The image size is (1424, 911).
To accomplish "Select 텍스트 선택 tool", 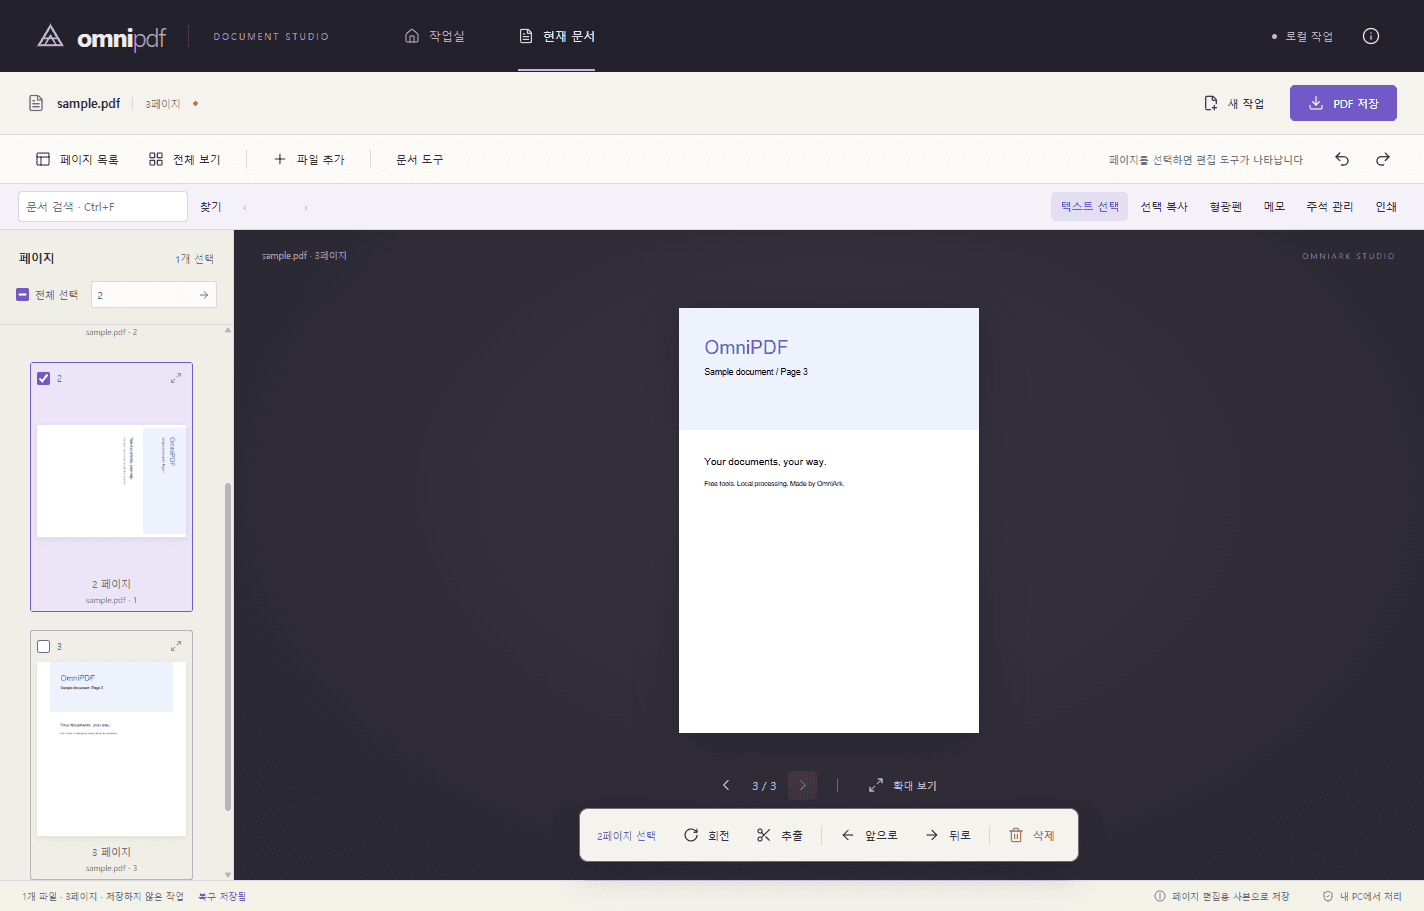I will [x=1089, y=206].
